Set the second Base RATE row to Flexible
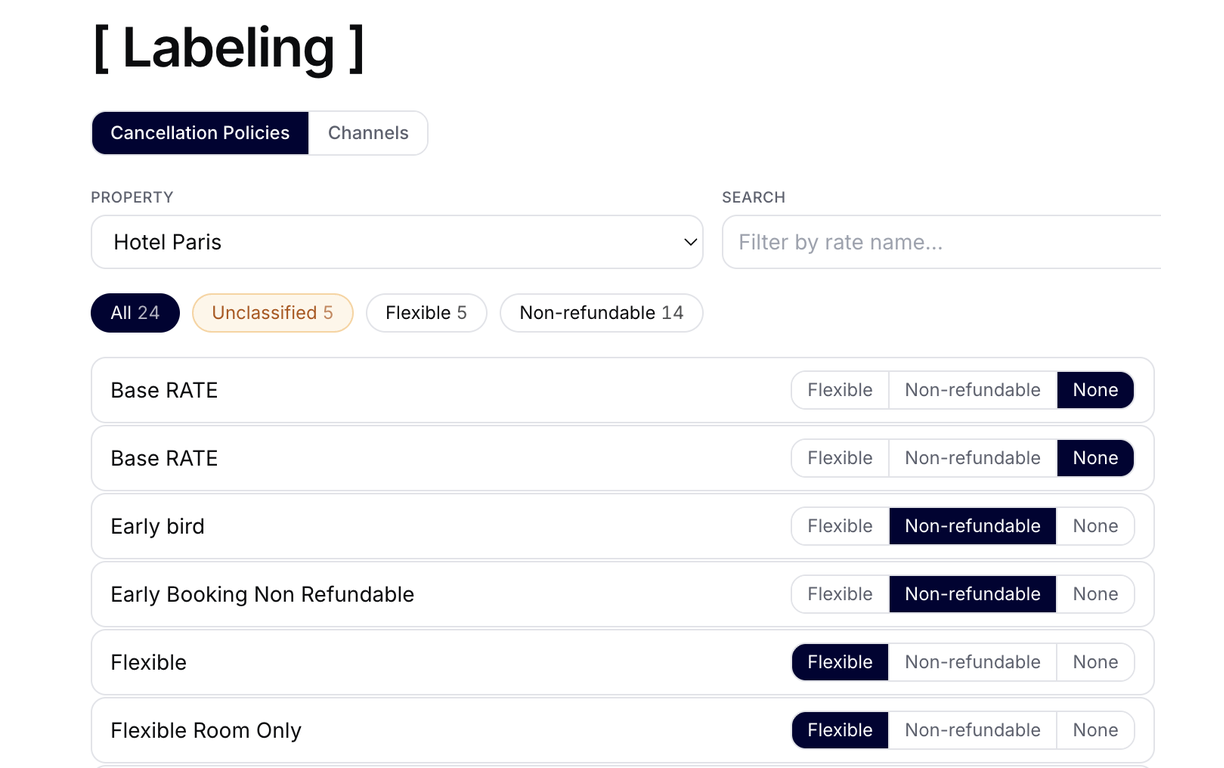This screenshot has height=768, width=1224. (x=840, y=458)
